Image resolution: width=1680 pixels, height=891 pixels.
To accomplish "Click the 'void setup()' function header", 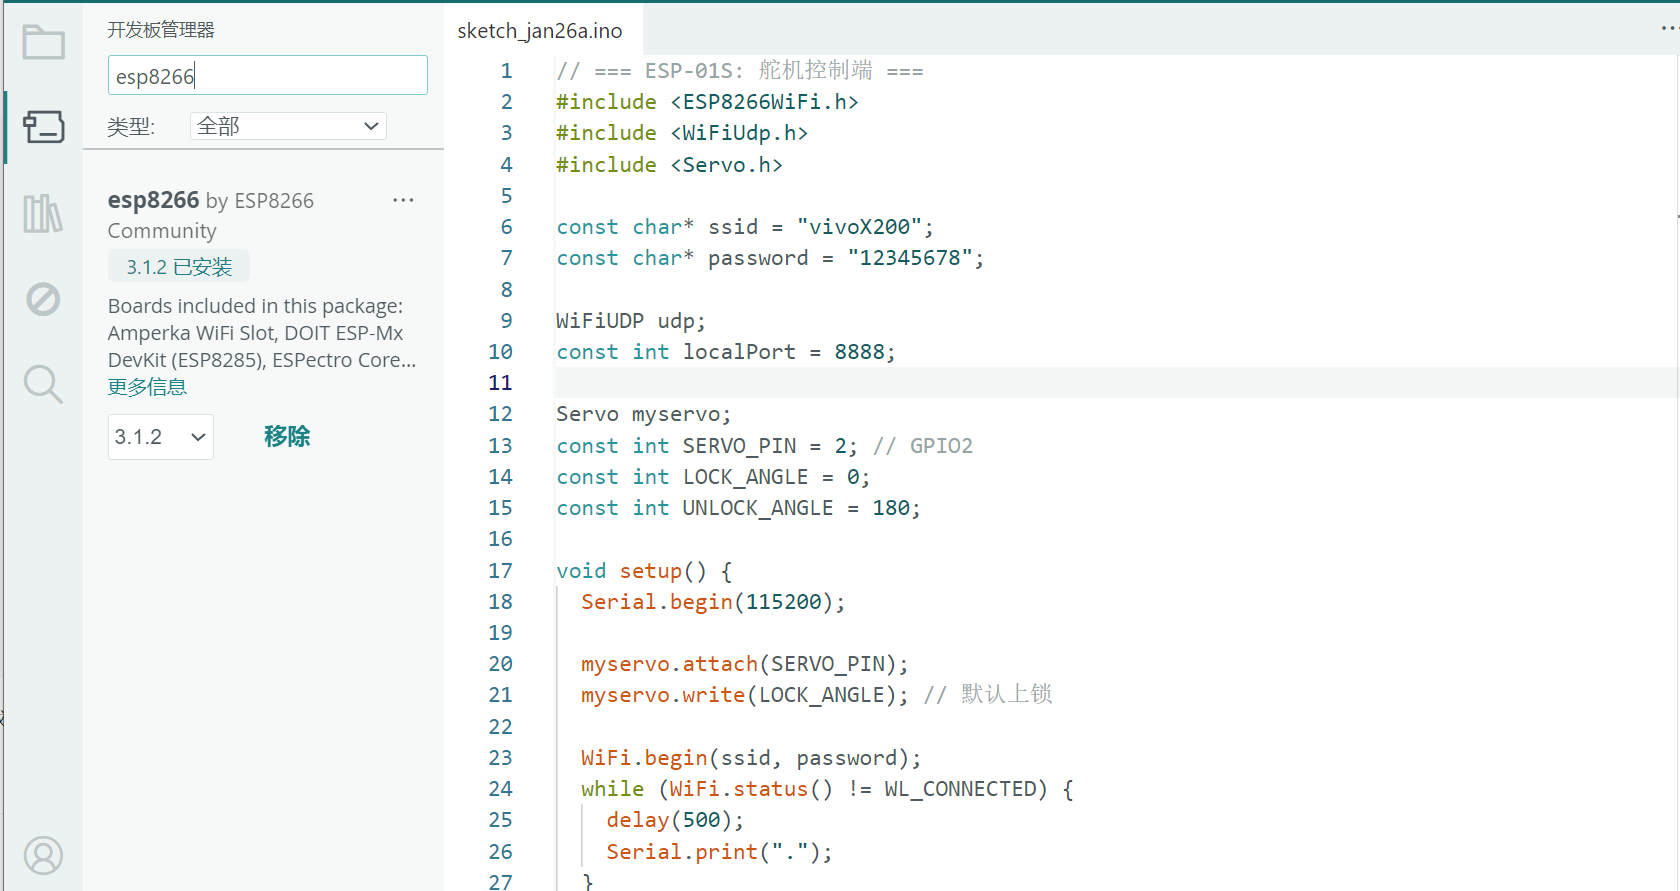I will coord(644,571).
